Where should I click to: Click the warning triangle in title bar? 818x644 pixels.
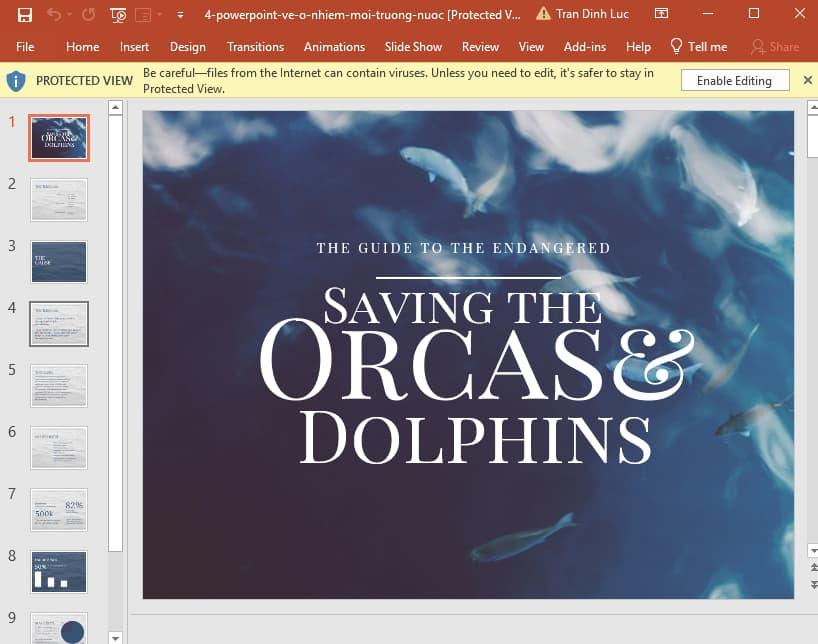point(546,14)
